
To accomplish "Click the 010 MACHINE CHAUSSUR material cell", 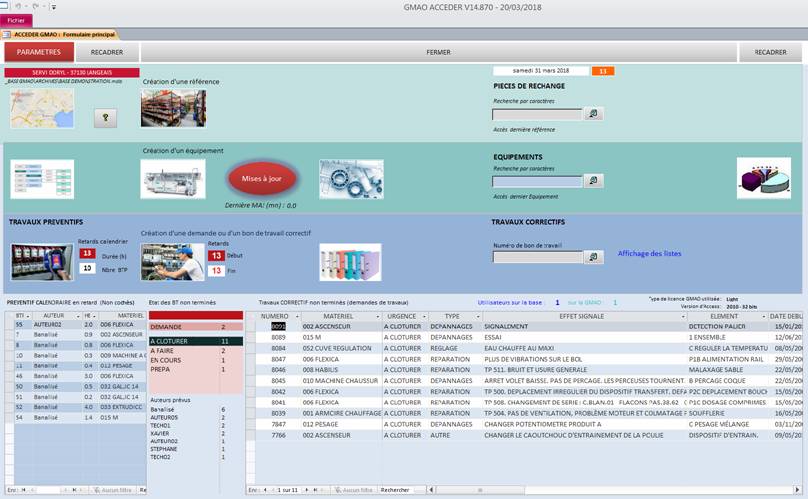I will tap(342, 380).
